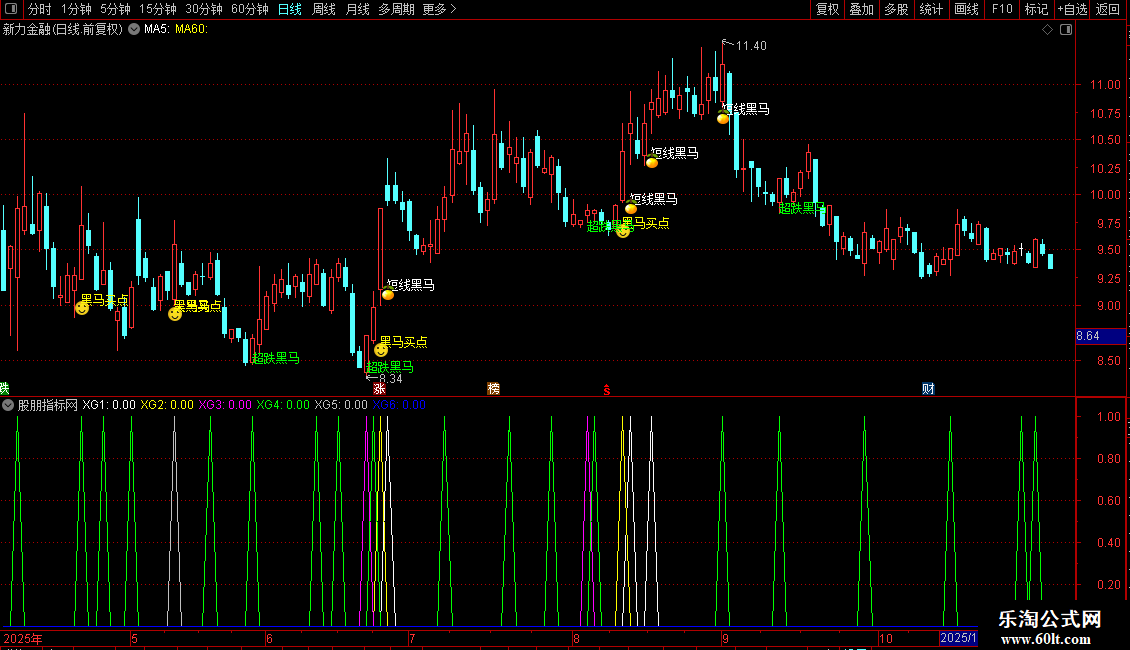Click the smiley 黑马买点 icon above 8.34 low
The width and height of the screenshot is (1130, 650).
click(x=381, y=350)
